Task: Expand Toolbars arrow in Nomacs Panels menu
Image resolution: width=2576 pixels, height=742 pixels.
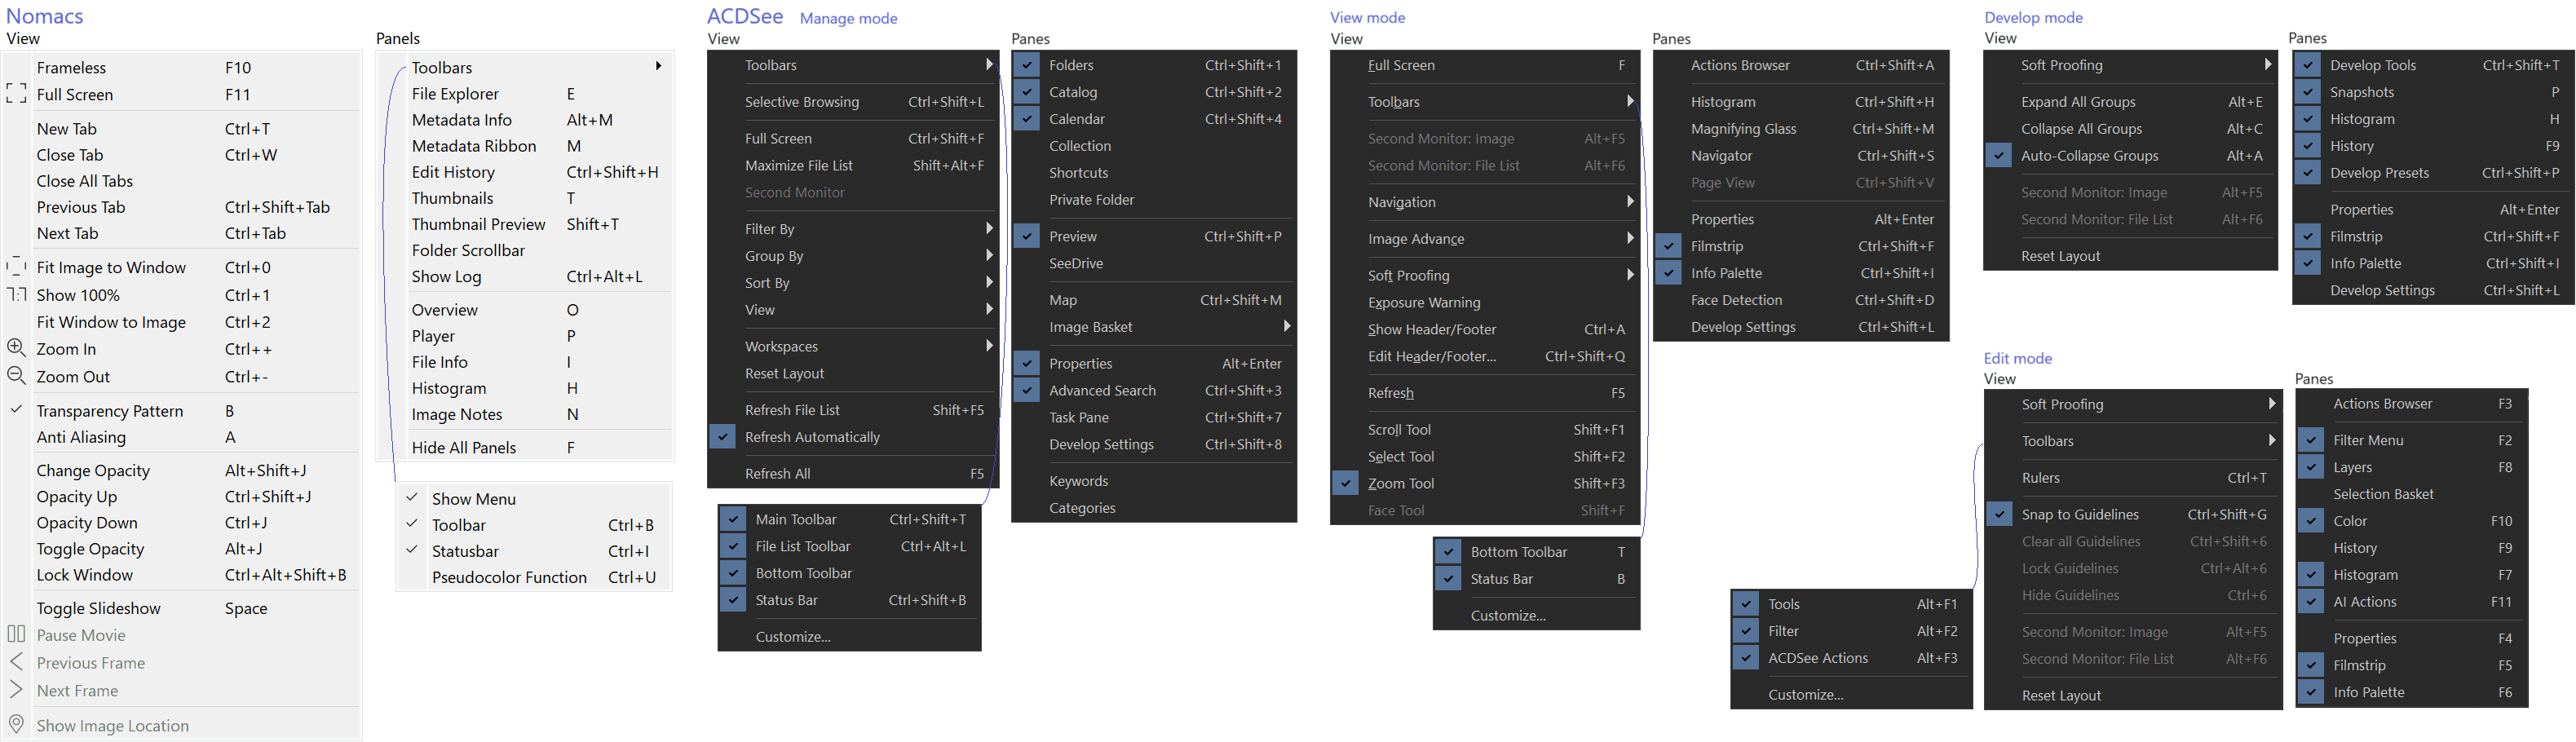Action: point(658,66)
